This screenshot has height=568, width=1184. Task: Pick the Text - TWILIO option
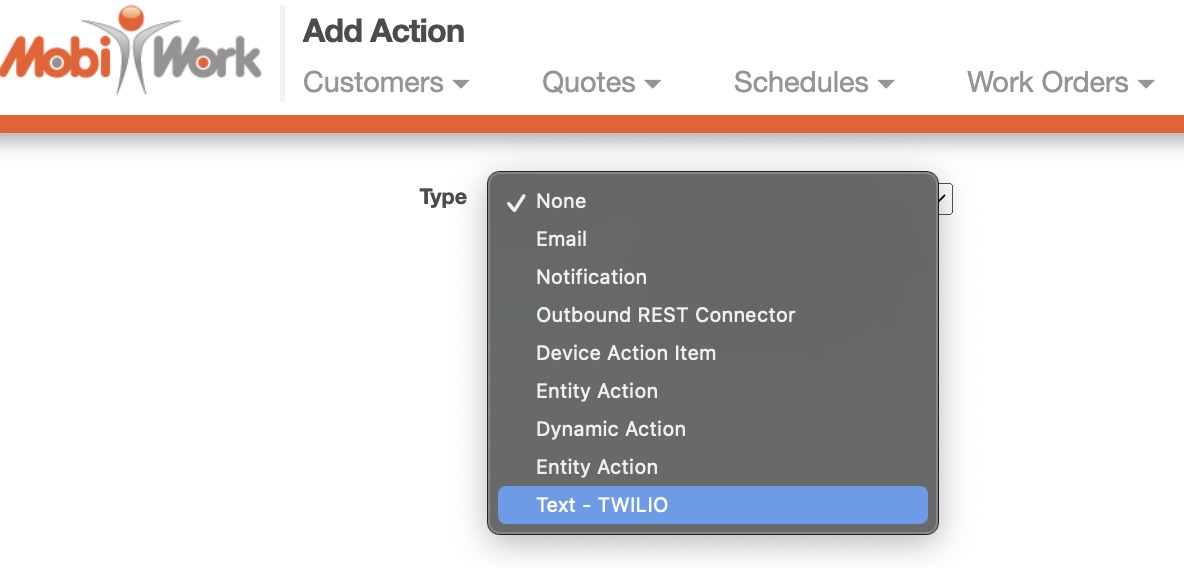(x=602, y=505)
